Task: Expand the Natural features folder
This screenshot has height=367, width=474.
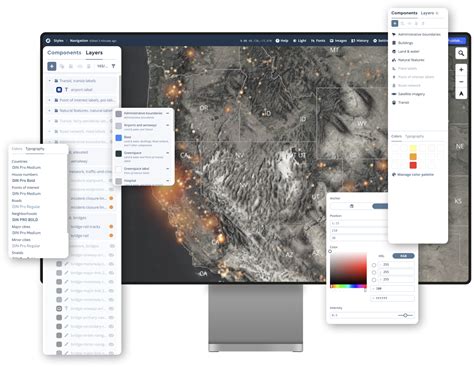Action: 50,110
